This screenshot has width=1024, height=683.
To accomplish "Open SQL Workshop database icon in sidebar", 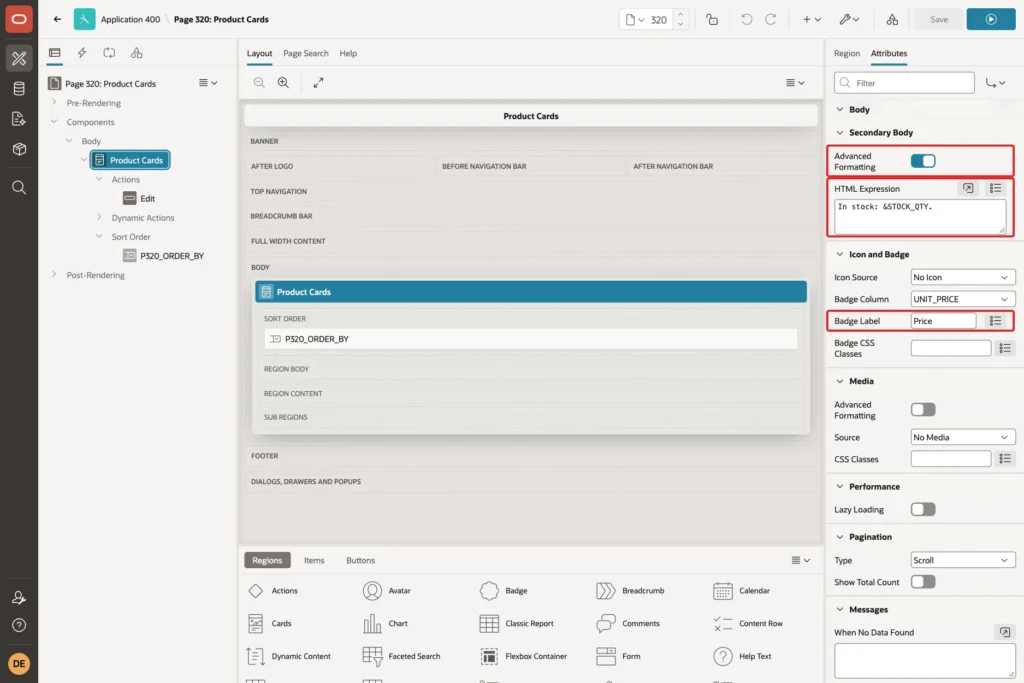I will pos(19,88).
